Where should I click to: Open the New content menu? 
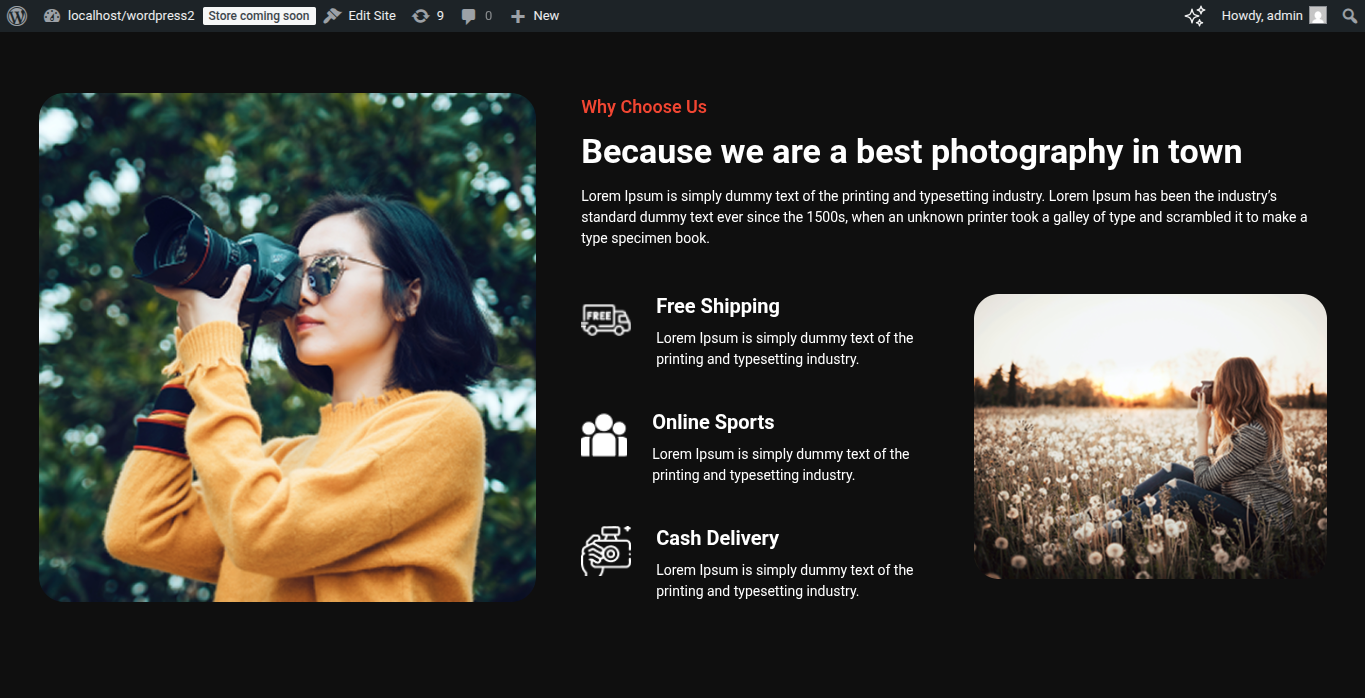535,16
